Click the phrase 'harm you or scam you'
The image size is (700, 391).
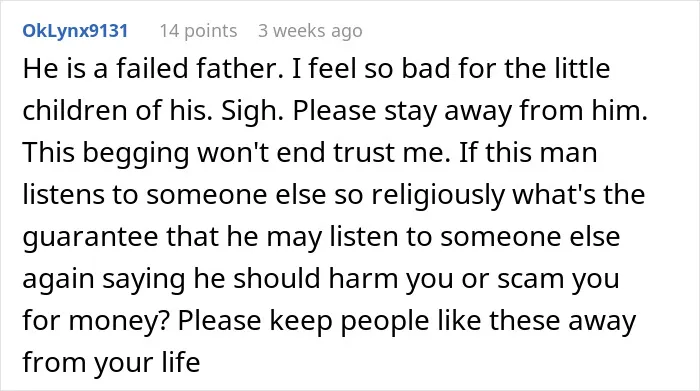click(x=474, y=279)
